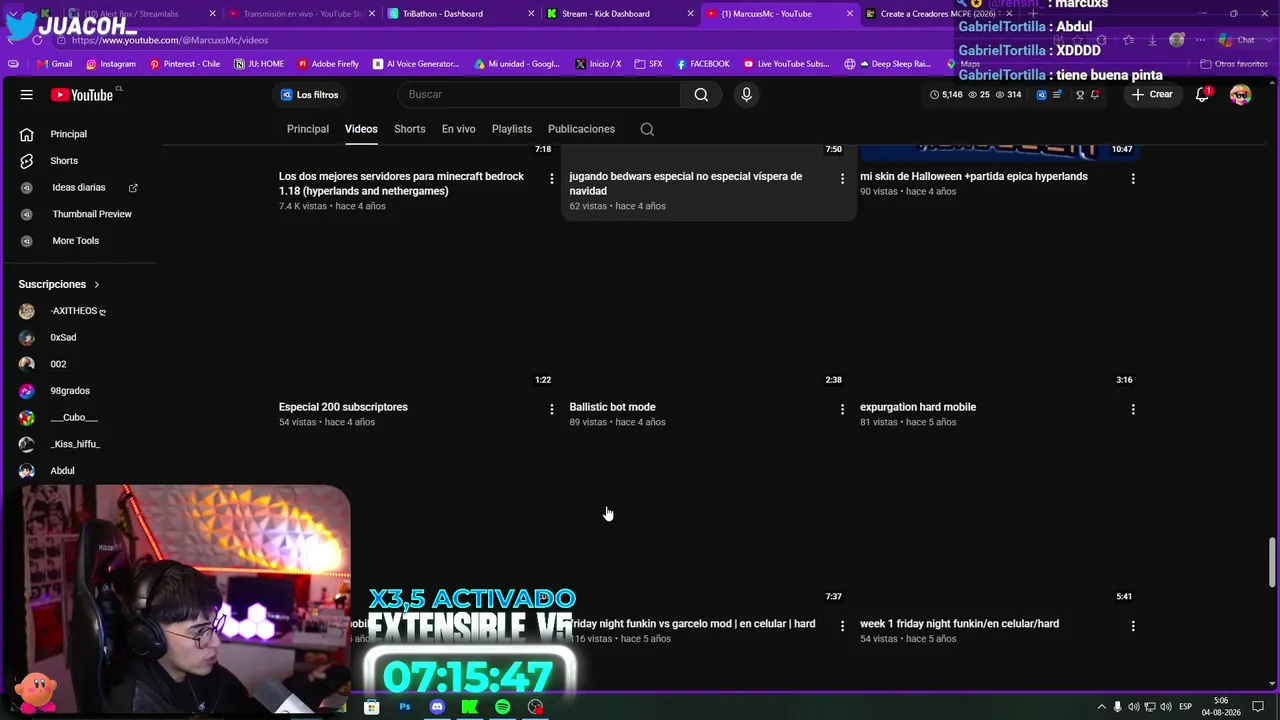
Task: Switch to the channel Shorts tab
Action: 410,129
